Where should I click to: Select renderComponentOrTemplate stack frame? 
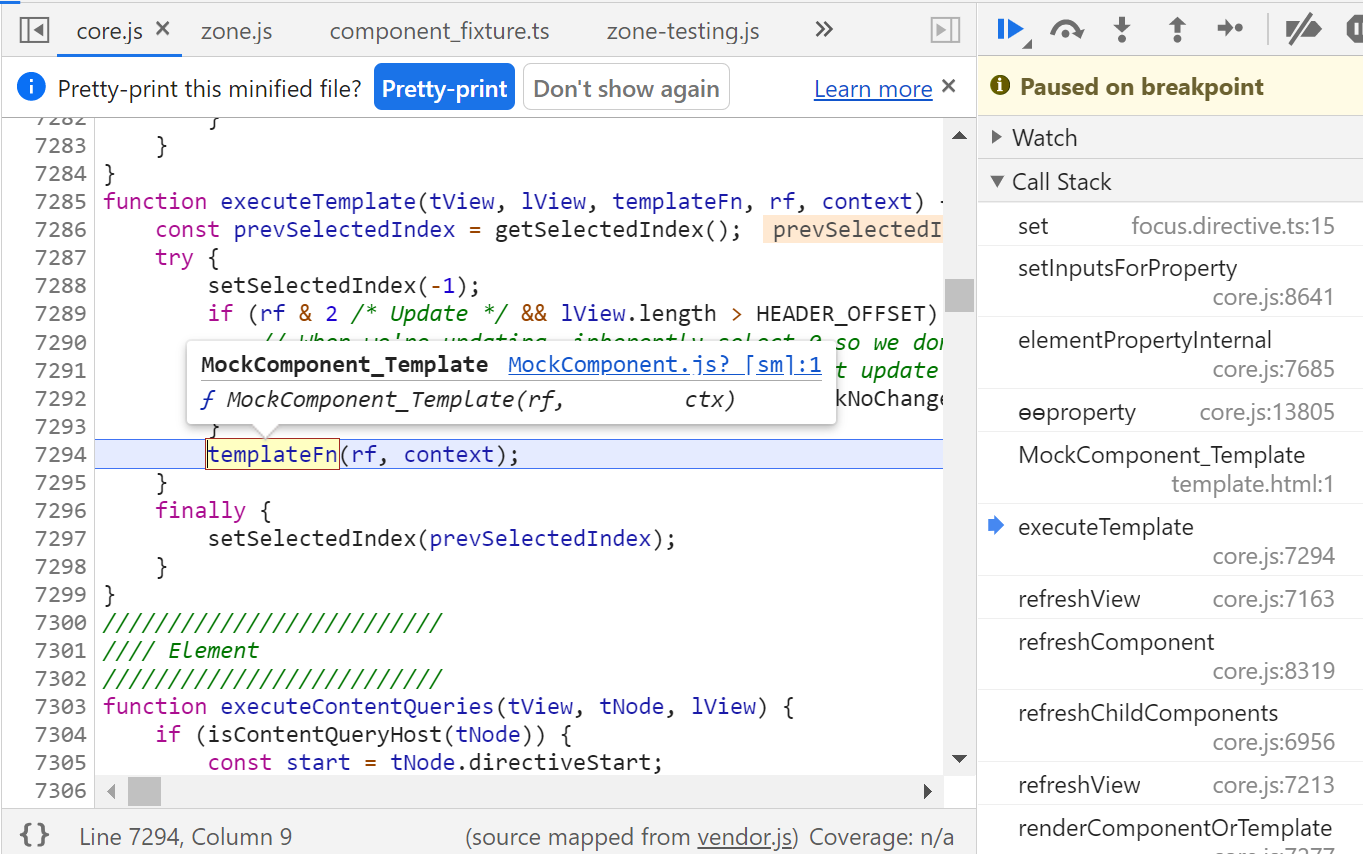1170,832
